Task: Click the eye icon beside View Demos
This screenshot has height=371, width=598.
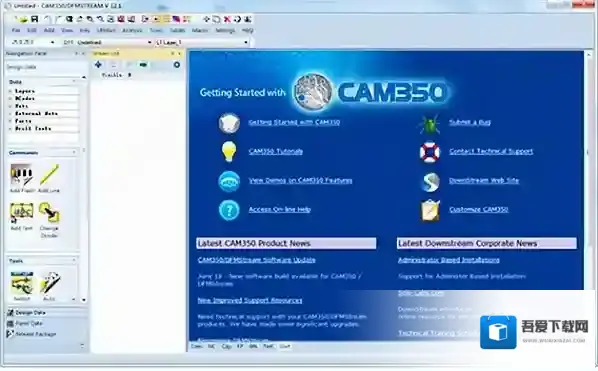Action: [229, 181]
